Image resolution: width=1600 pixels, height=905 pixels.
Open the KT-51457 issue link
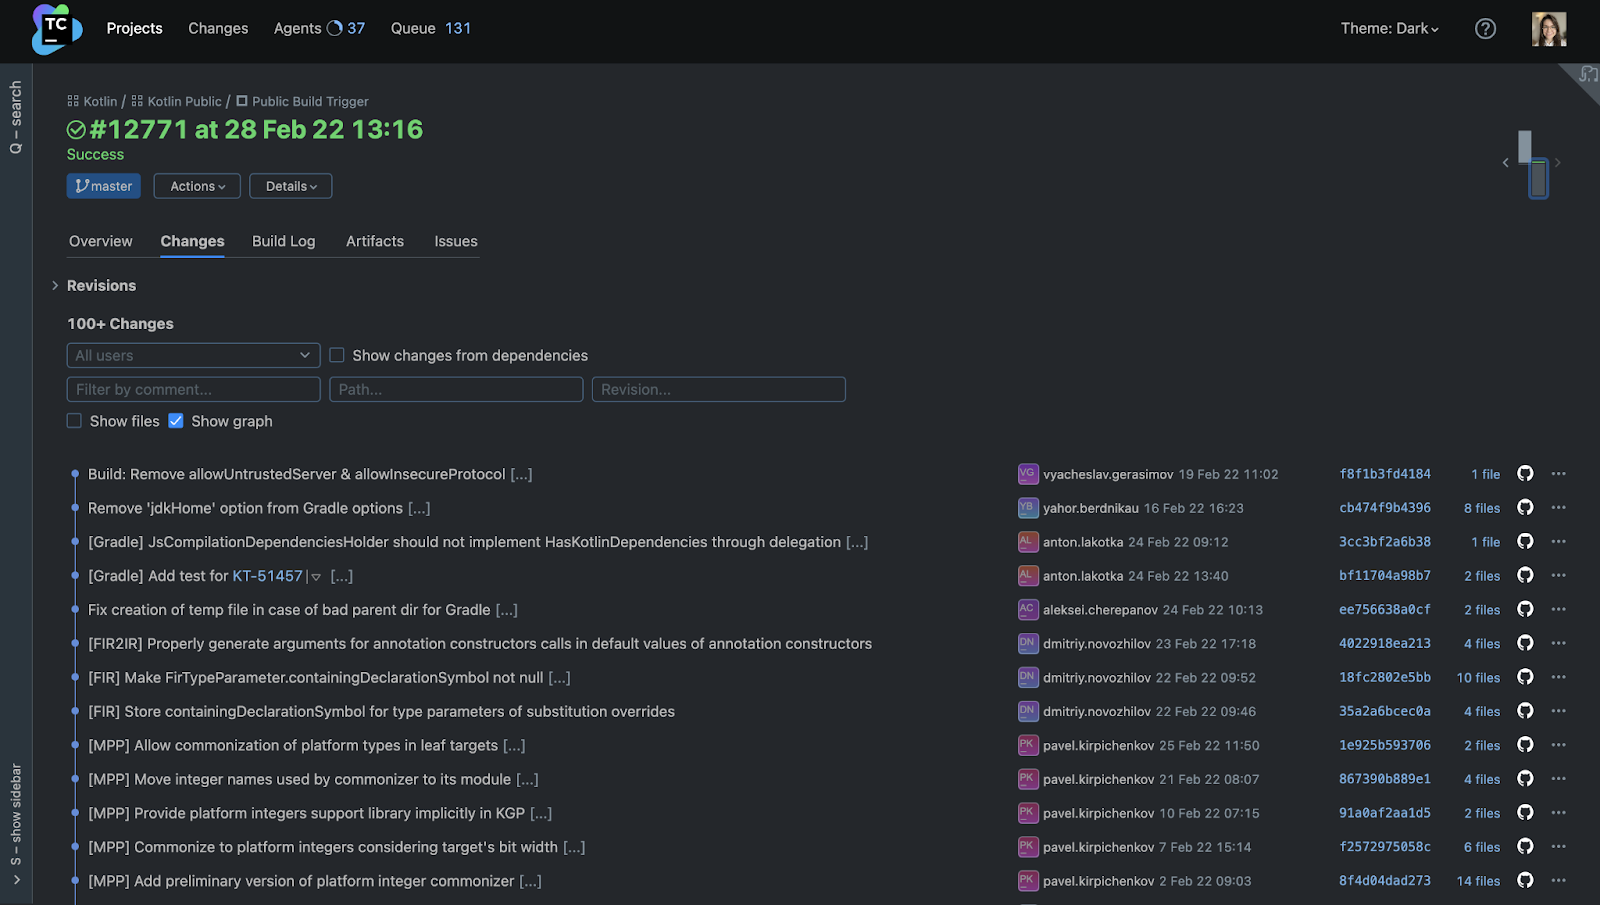coord(267,576)
